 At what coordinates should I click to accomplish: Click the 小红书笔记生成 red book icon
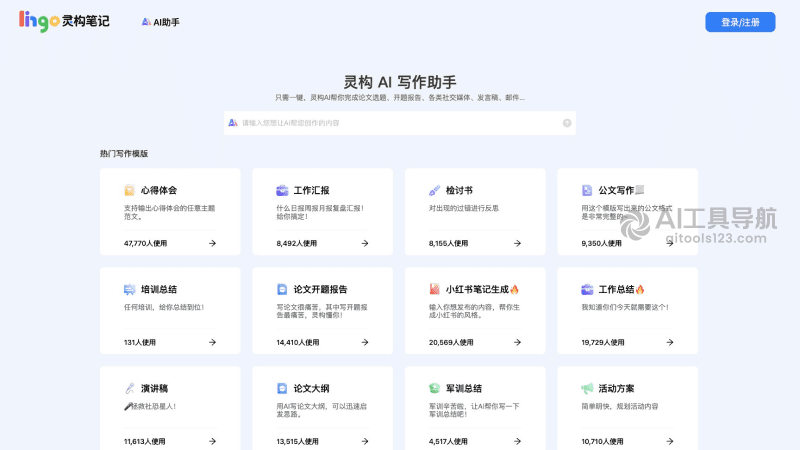coord(434,289)
